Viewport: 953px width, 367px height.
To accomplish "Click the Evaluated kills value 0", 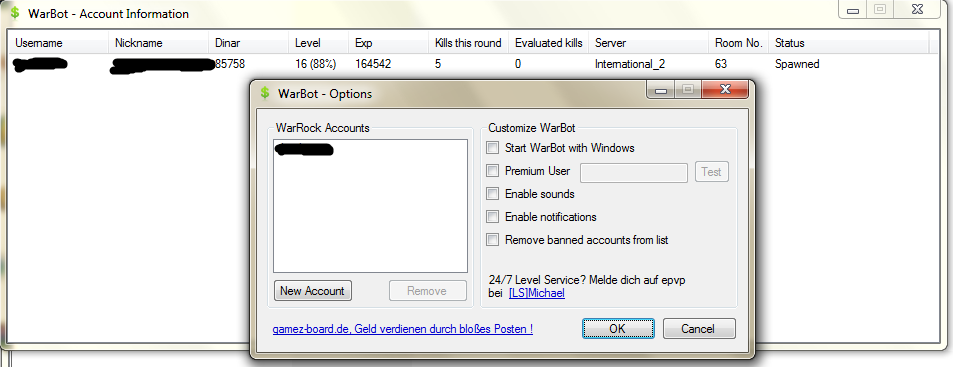I will click(518, 64).
